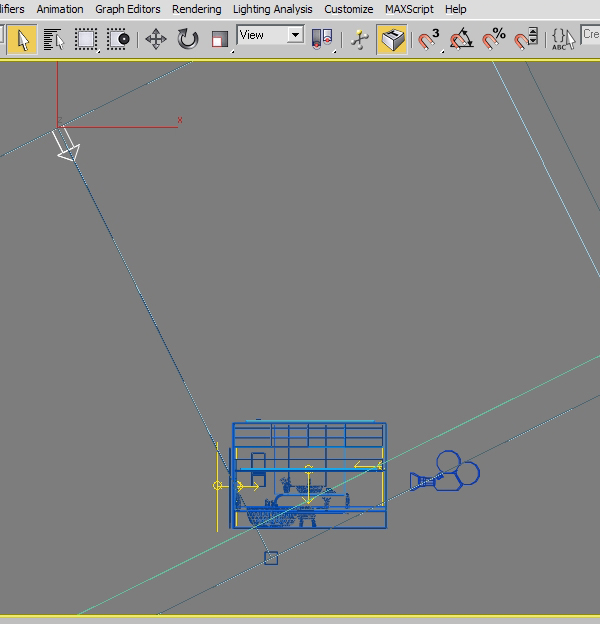600x624 pixels.
Task: Activate the Select and Scale tool
Action: [x=220, y=39]
